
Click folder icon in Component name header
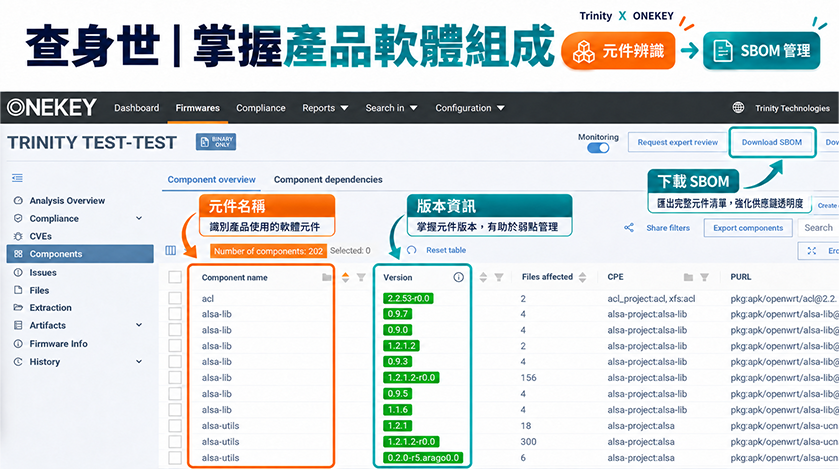326,277
